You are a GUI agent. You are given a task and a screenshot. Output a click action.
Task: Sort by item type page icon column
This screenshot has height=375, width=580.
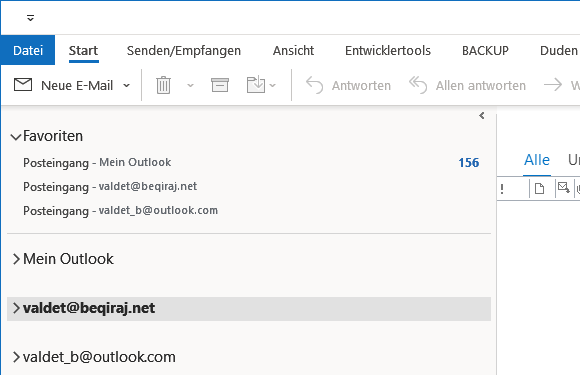tap(539, 189)
